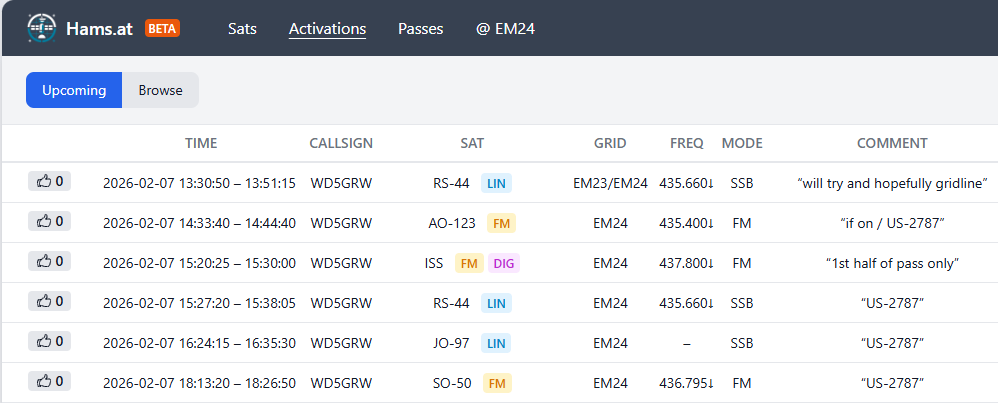Click the MODE column header

click(x=742, y=143)
